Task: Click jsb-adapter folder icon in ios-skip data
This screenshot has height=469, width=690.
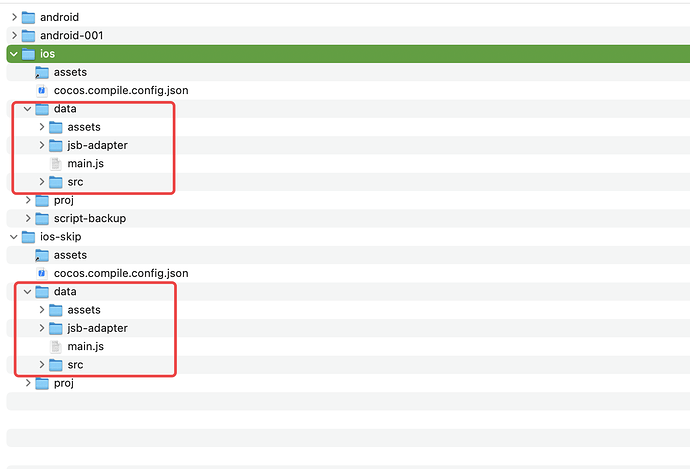Action: point(55,329)
